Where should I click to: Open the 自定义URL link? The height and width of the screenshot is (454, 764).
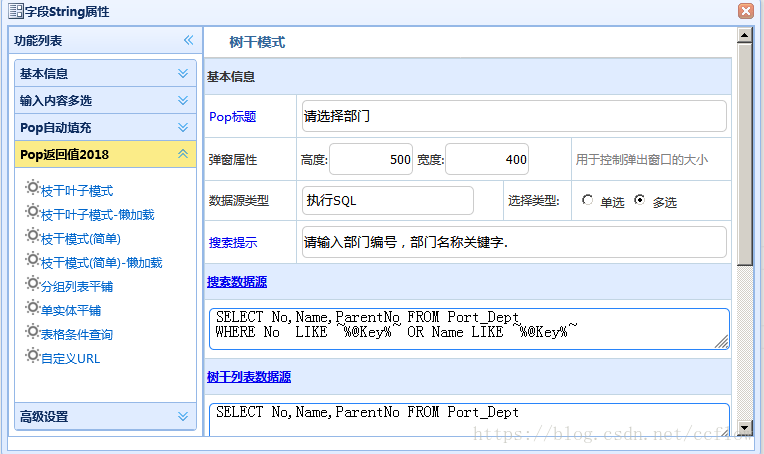click(71, 359)
